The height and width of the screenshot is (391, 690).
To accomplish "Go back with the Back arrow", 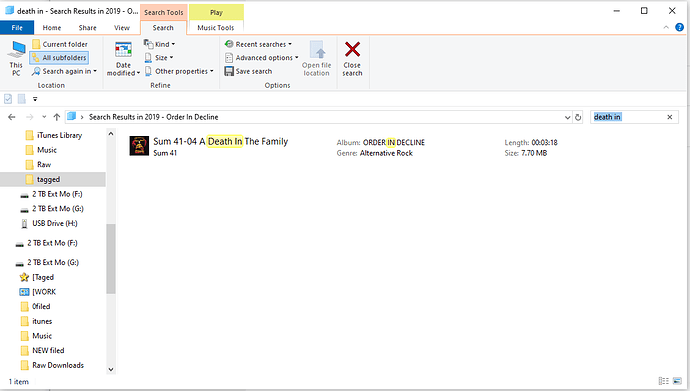I will 12,117.
